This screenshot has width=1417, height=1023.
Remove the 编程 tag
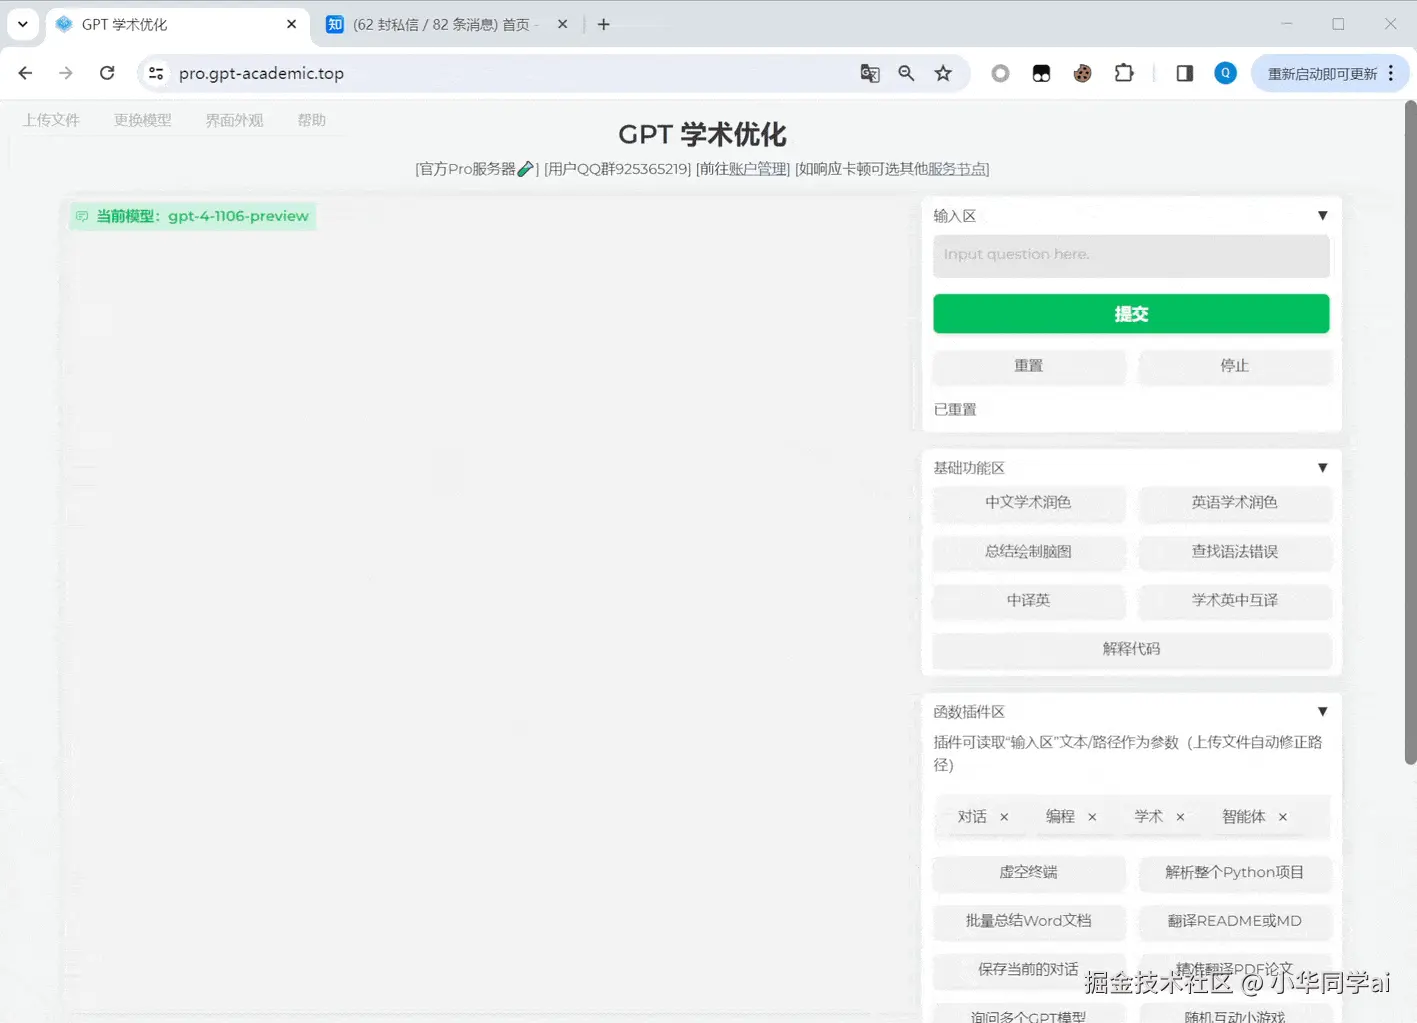click(x=1092, y=817)
